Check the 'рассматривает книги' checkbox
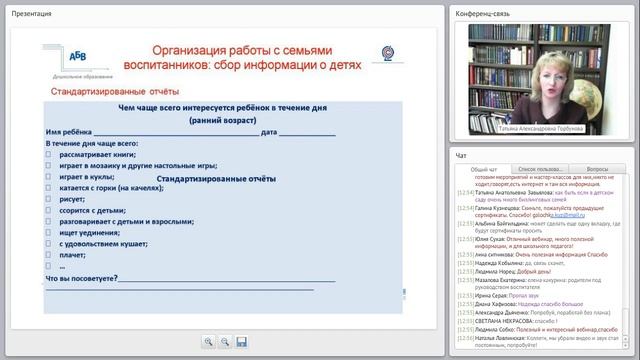The height and width of the screenshot is (360, 640). click(48, 154)
